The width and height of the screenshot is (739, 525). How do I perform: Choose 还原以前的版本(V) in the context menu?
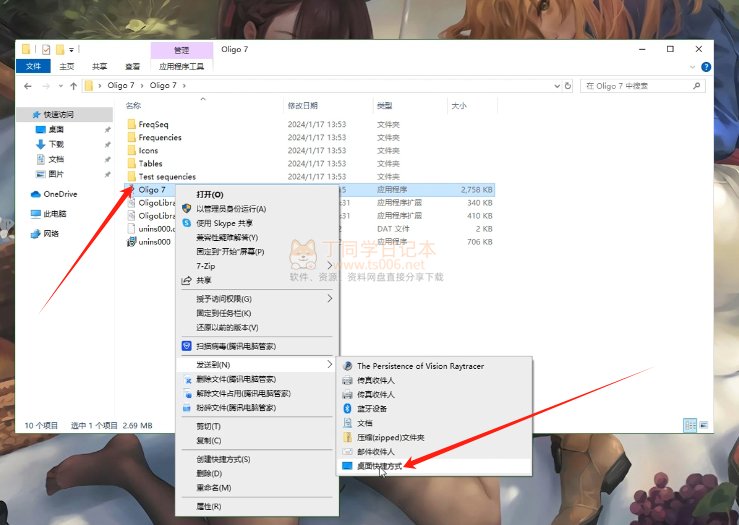257,327
